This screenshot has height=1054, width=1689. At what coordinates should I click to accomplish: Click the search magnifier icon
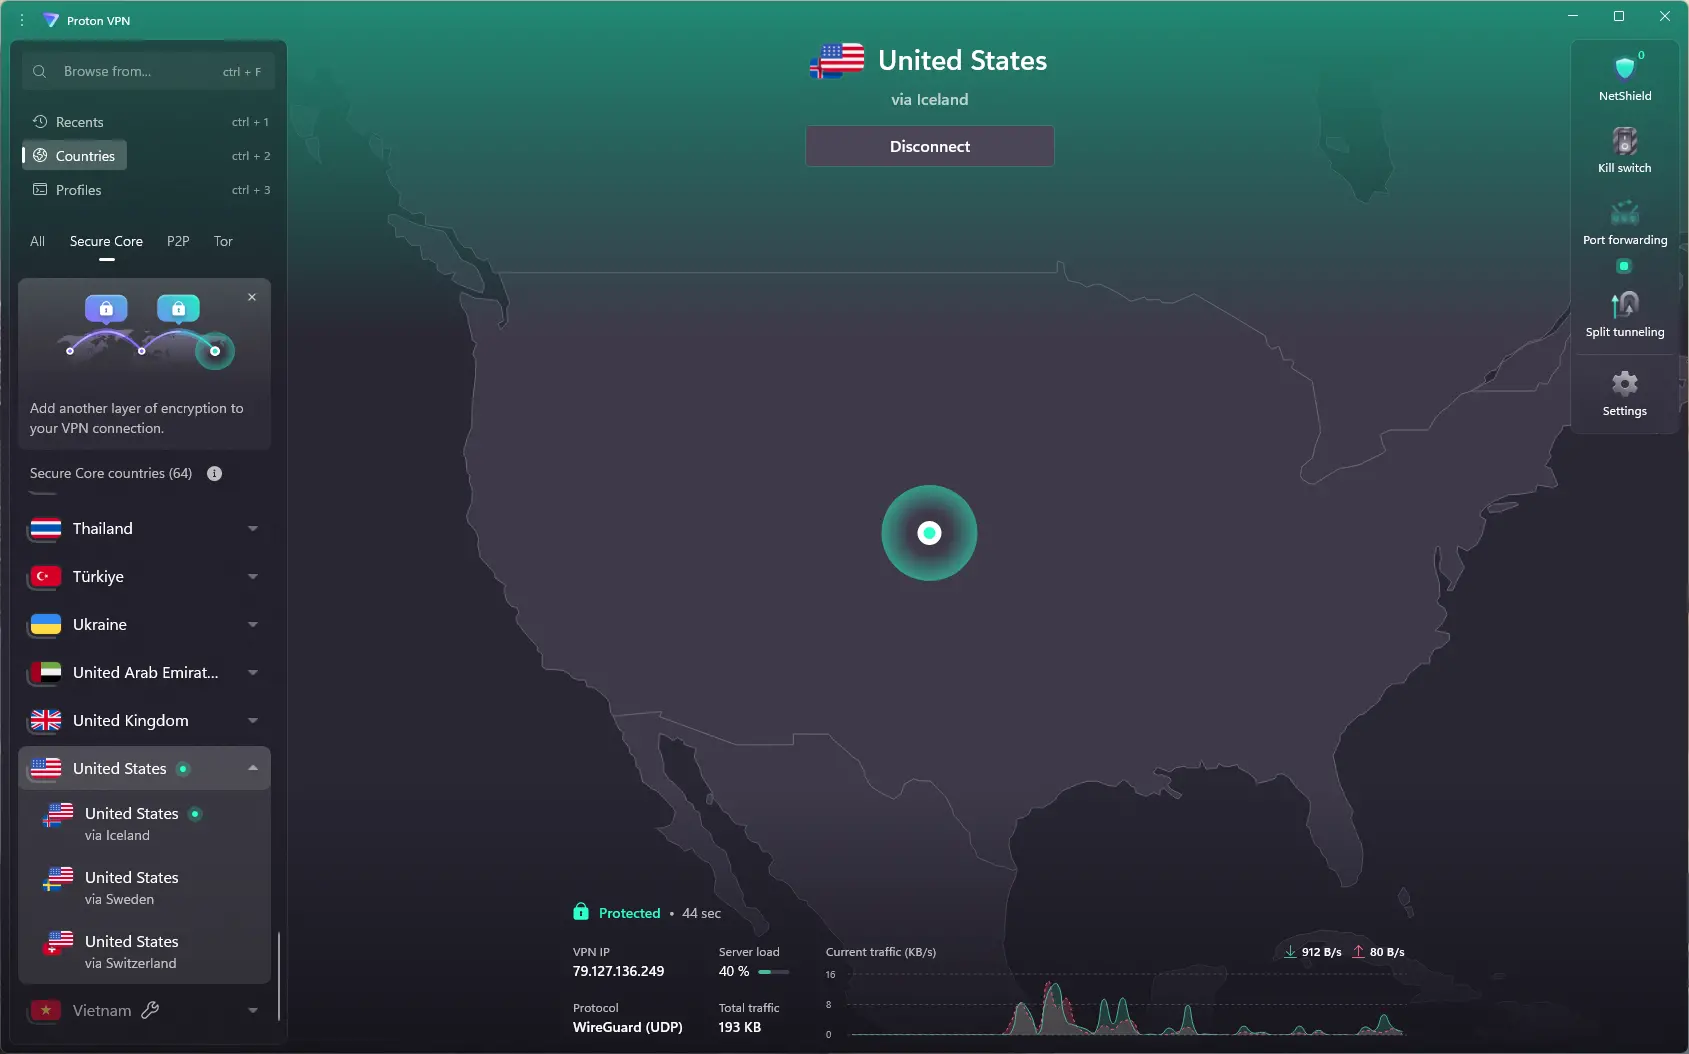39,71
